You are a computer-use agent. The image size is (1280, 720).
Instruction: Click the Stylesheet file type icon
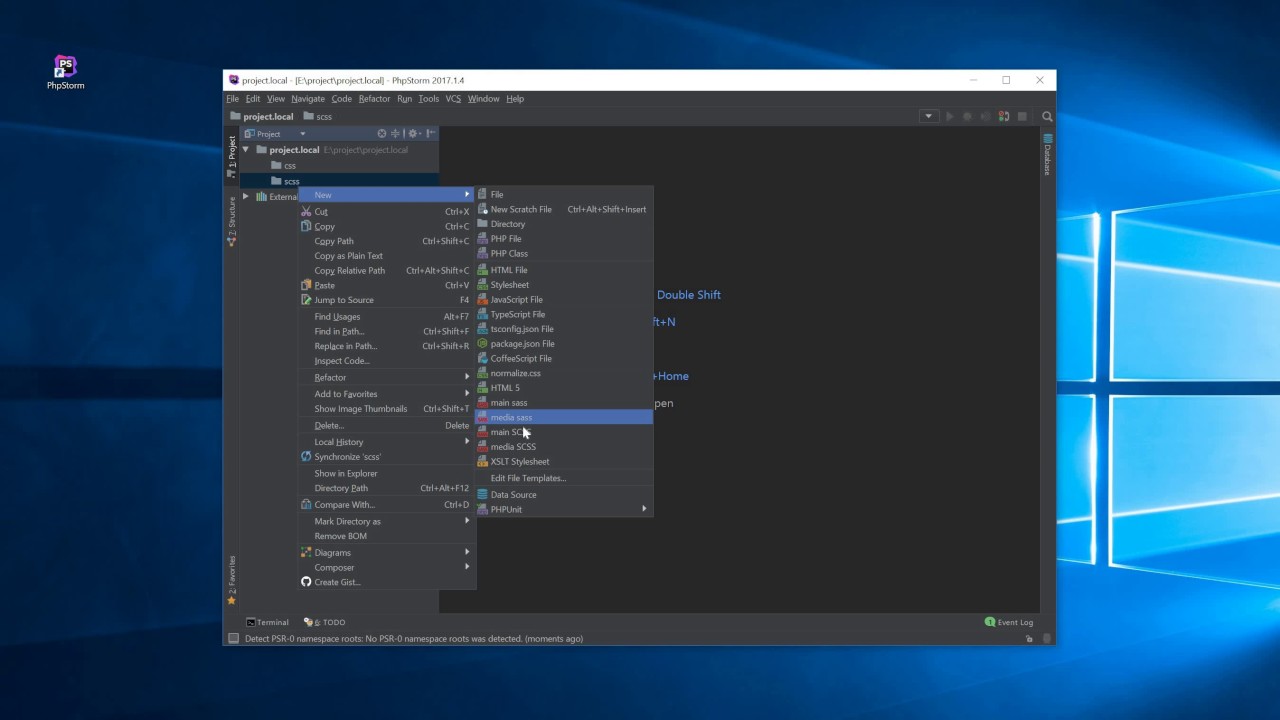coord(482,285)
